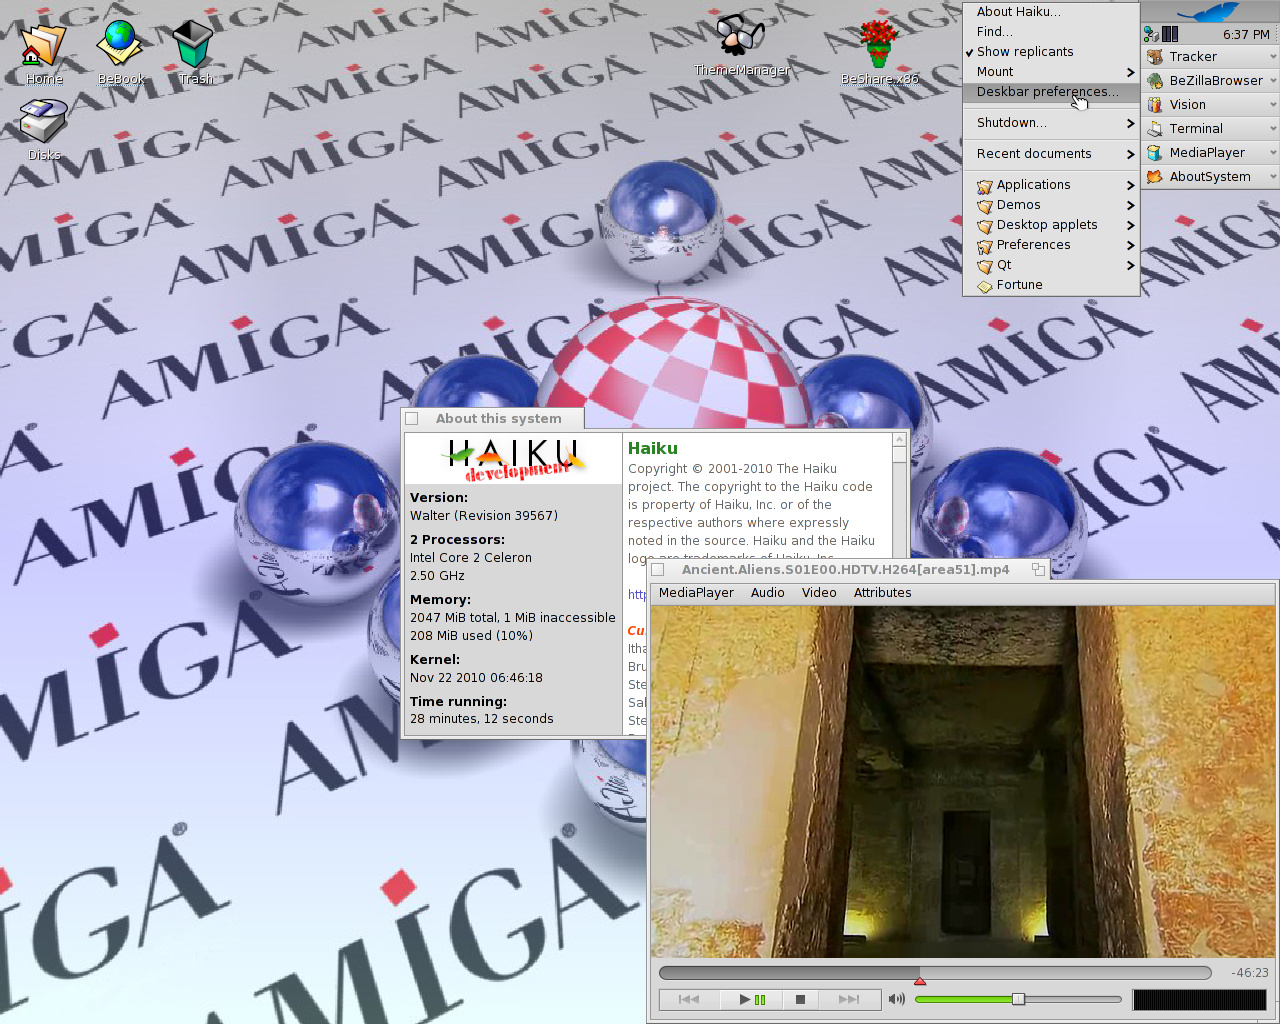Open the Shutdown submenu
Screen dimensions: 1280x1024
(1050, 123)
